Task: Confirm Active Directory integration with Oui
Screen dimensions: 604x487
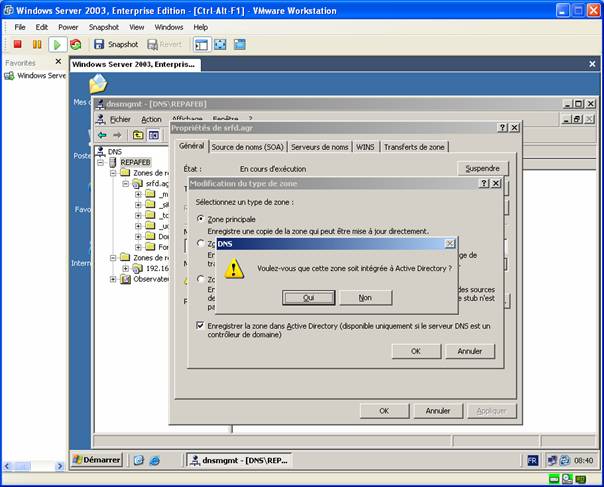Action: [309, 297]
